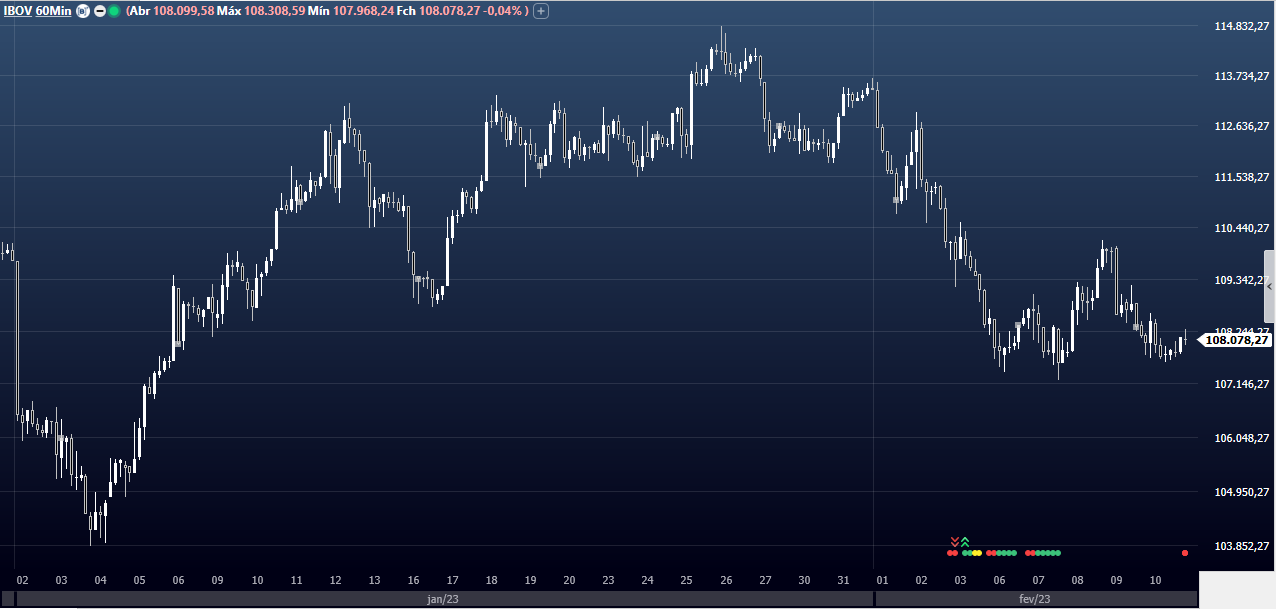This screenshot has width=1276, height=609.
Task: Open the IBOV symbol selector
Action: (17, 11)
